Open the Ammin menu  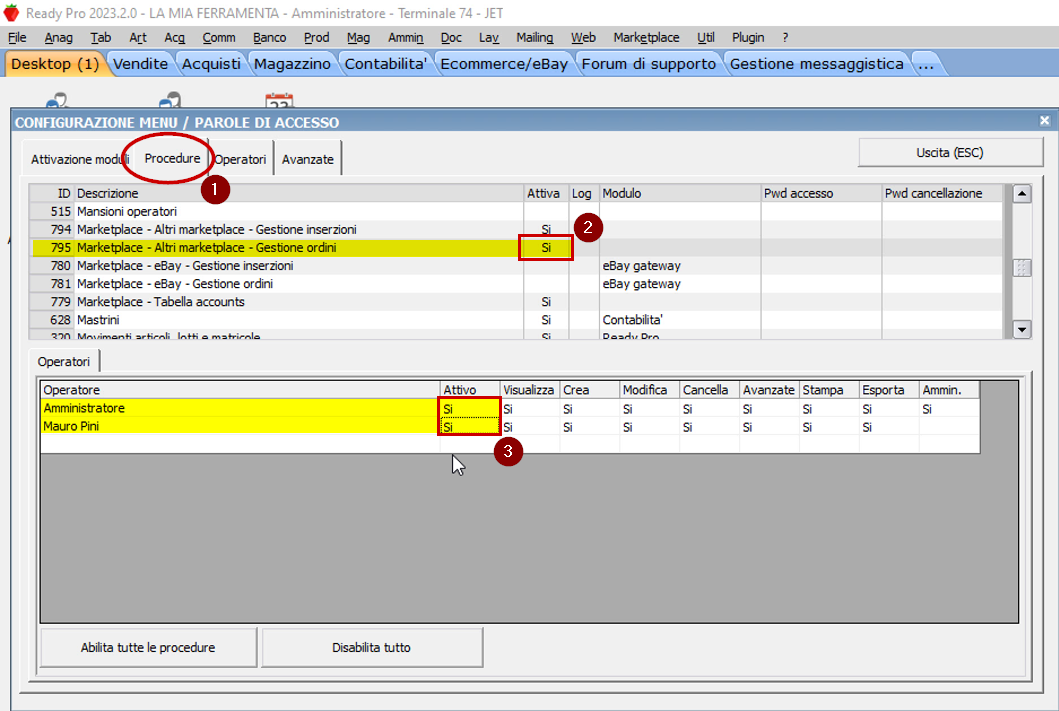(x=405, y=38)
